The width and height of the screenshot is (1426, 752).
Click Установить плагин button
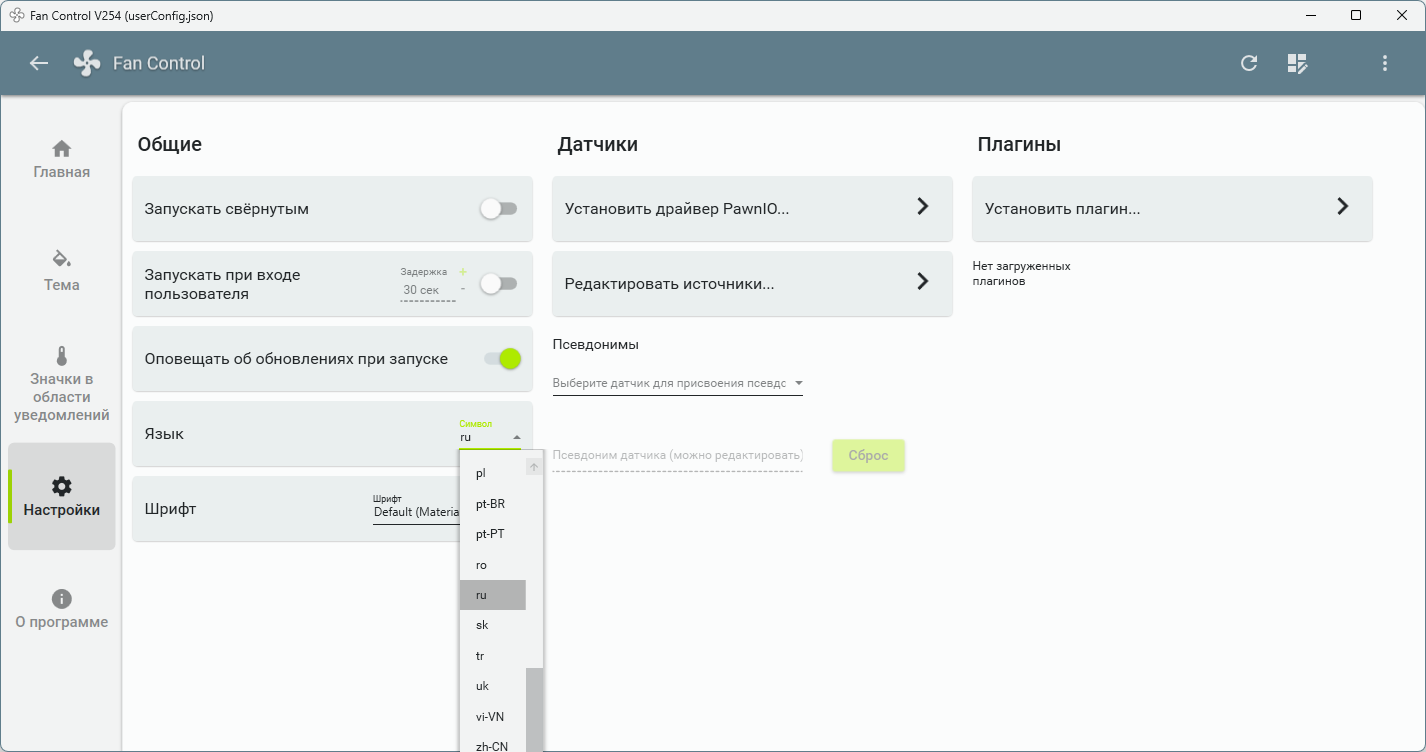1172,209
